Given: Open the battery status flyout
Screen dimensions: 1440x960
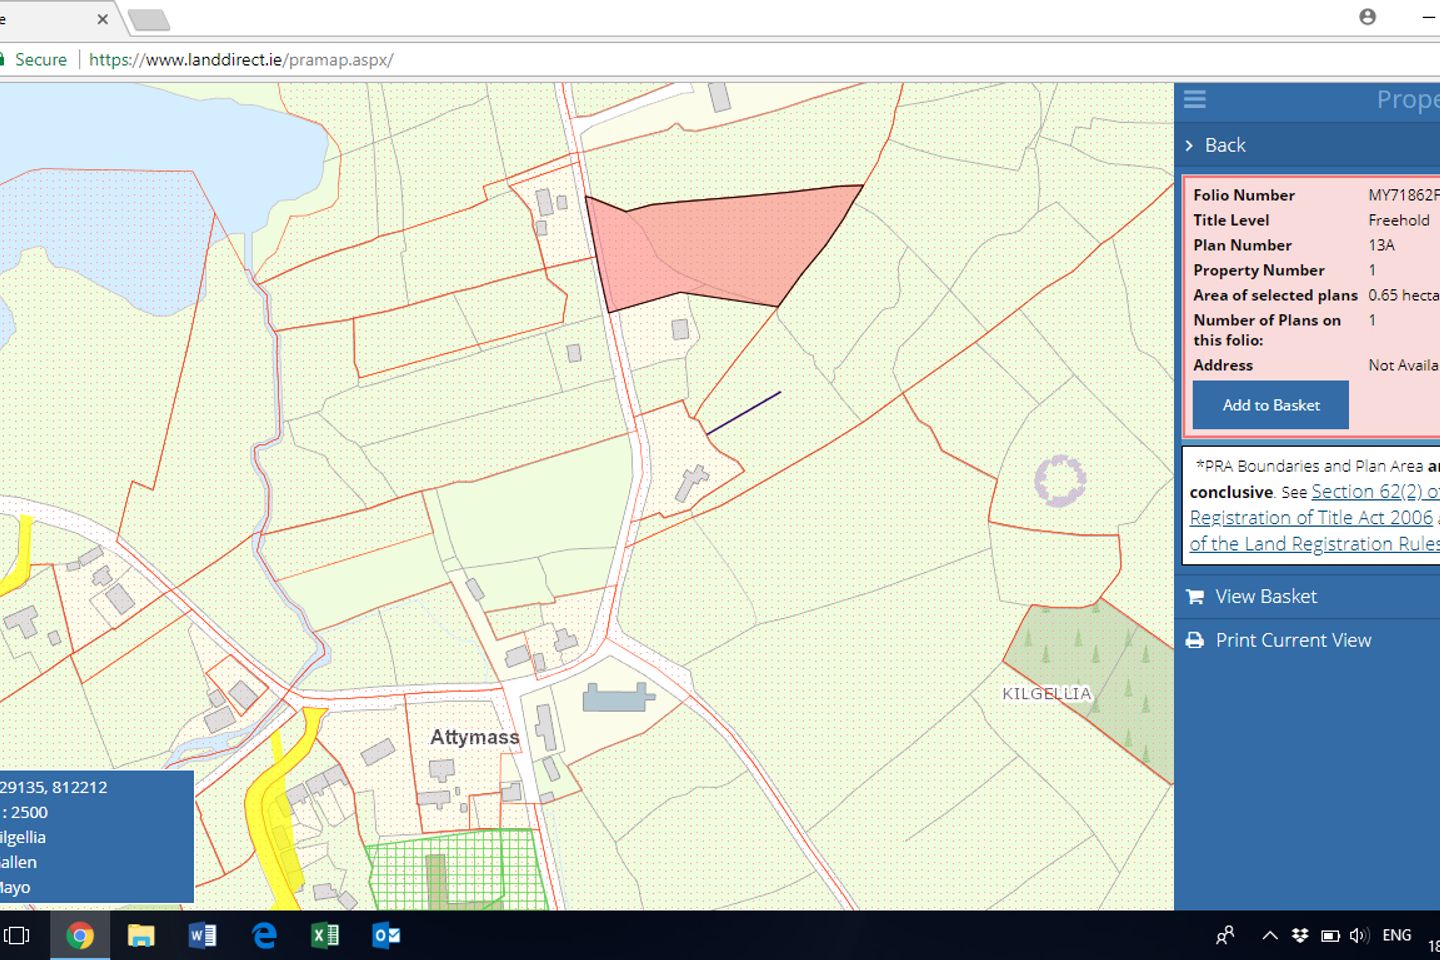Looking at the screenshot, I should [x=1330, y=935].
